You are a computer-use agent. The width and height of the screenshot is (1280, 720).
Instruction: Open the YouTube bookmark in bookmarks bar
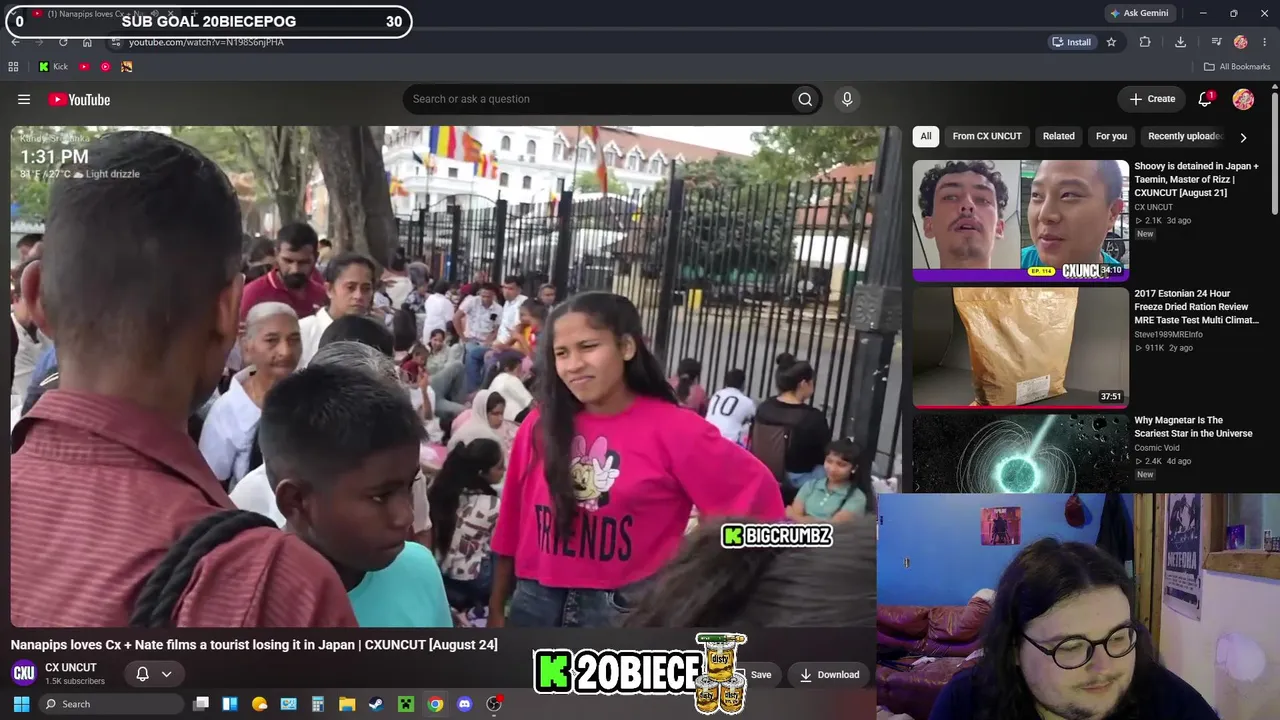coord(84,67)
